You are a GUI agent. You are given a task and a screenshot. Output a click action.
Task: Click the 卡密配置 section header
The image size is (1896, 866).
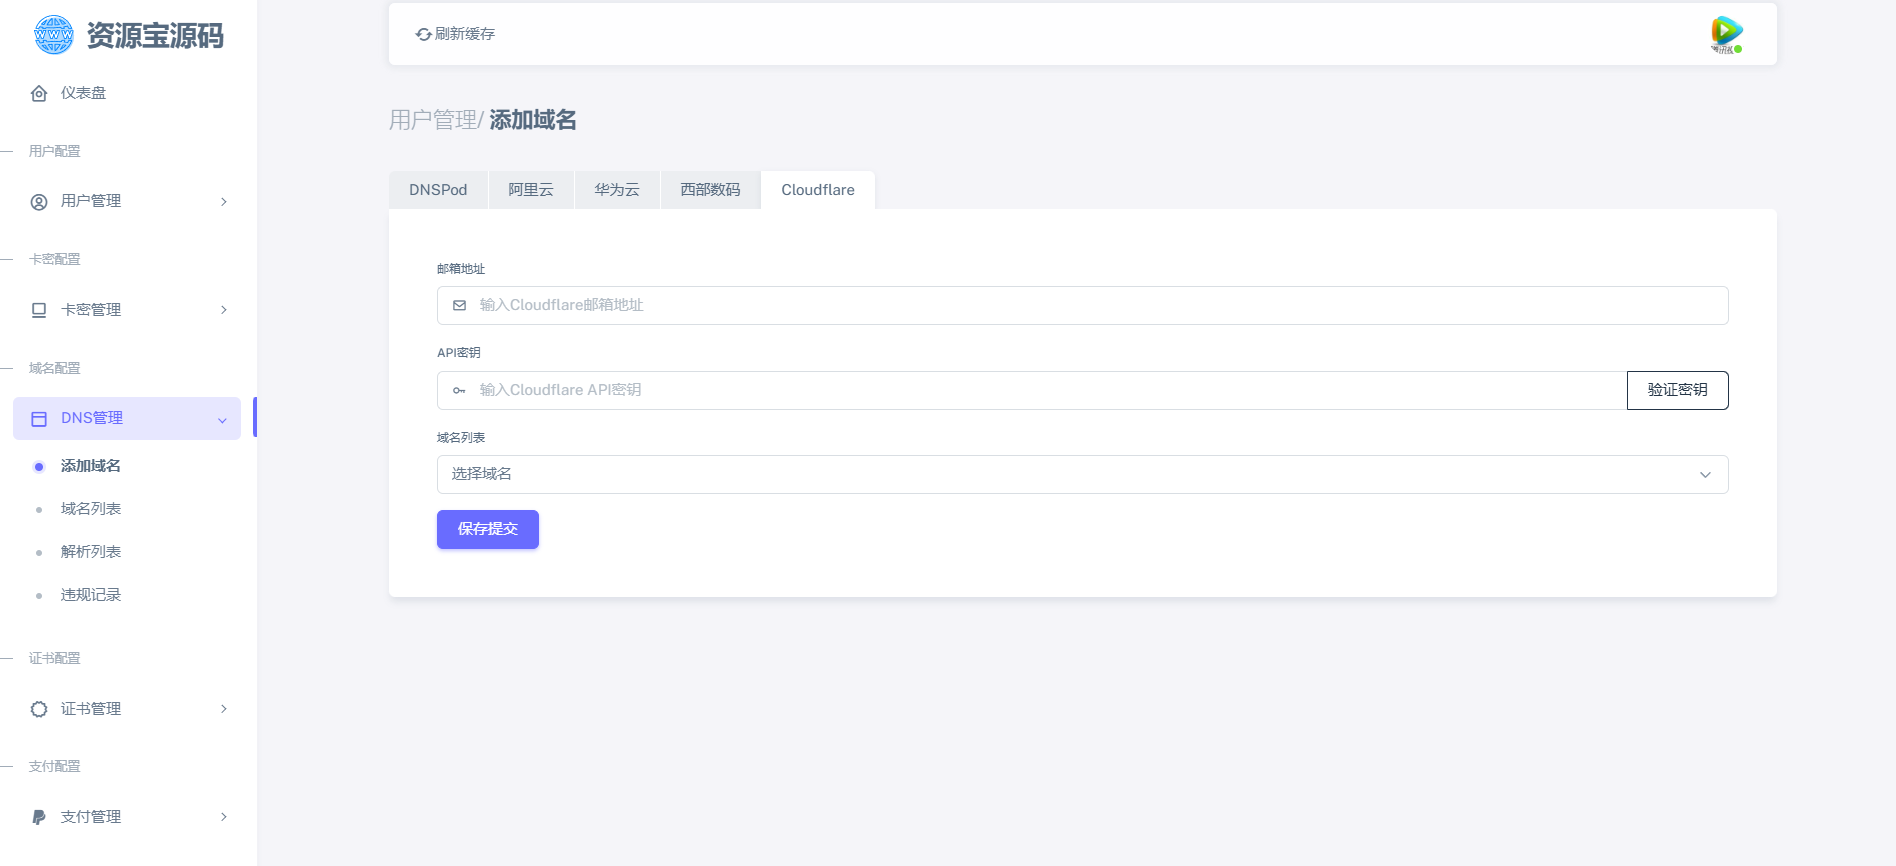coord(55,259)
